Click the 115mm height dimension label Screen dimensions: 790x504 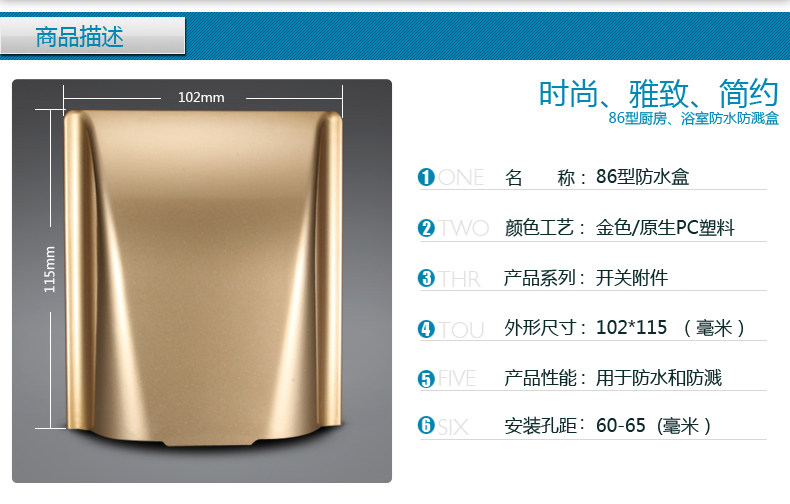pyautogui.click(x=49, y=269)
